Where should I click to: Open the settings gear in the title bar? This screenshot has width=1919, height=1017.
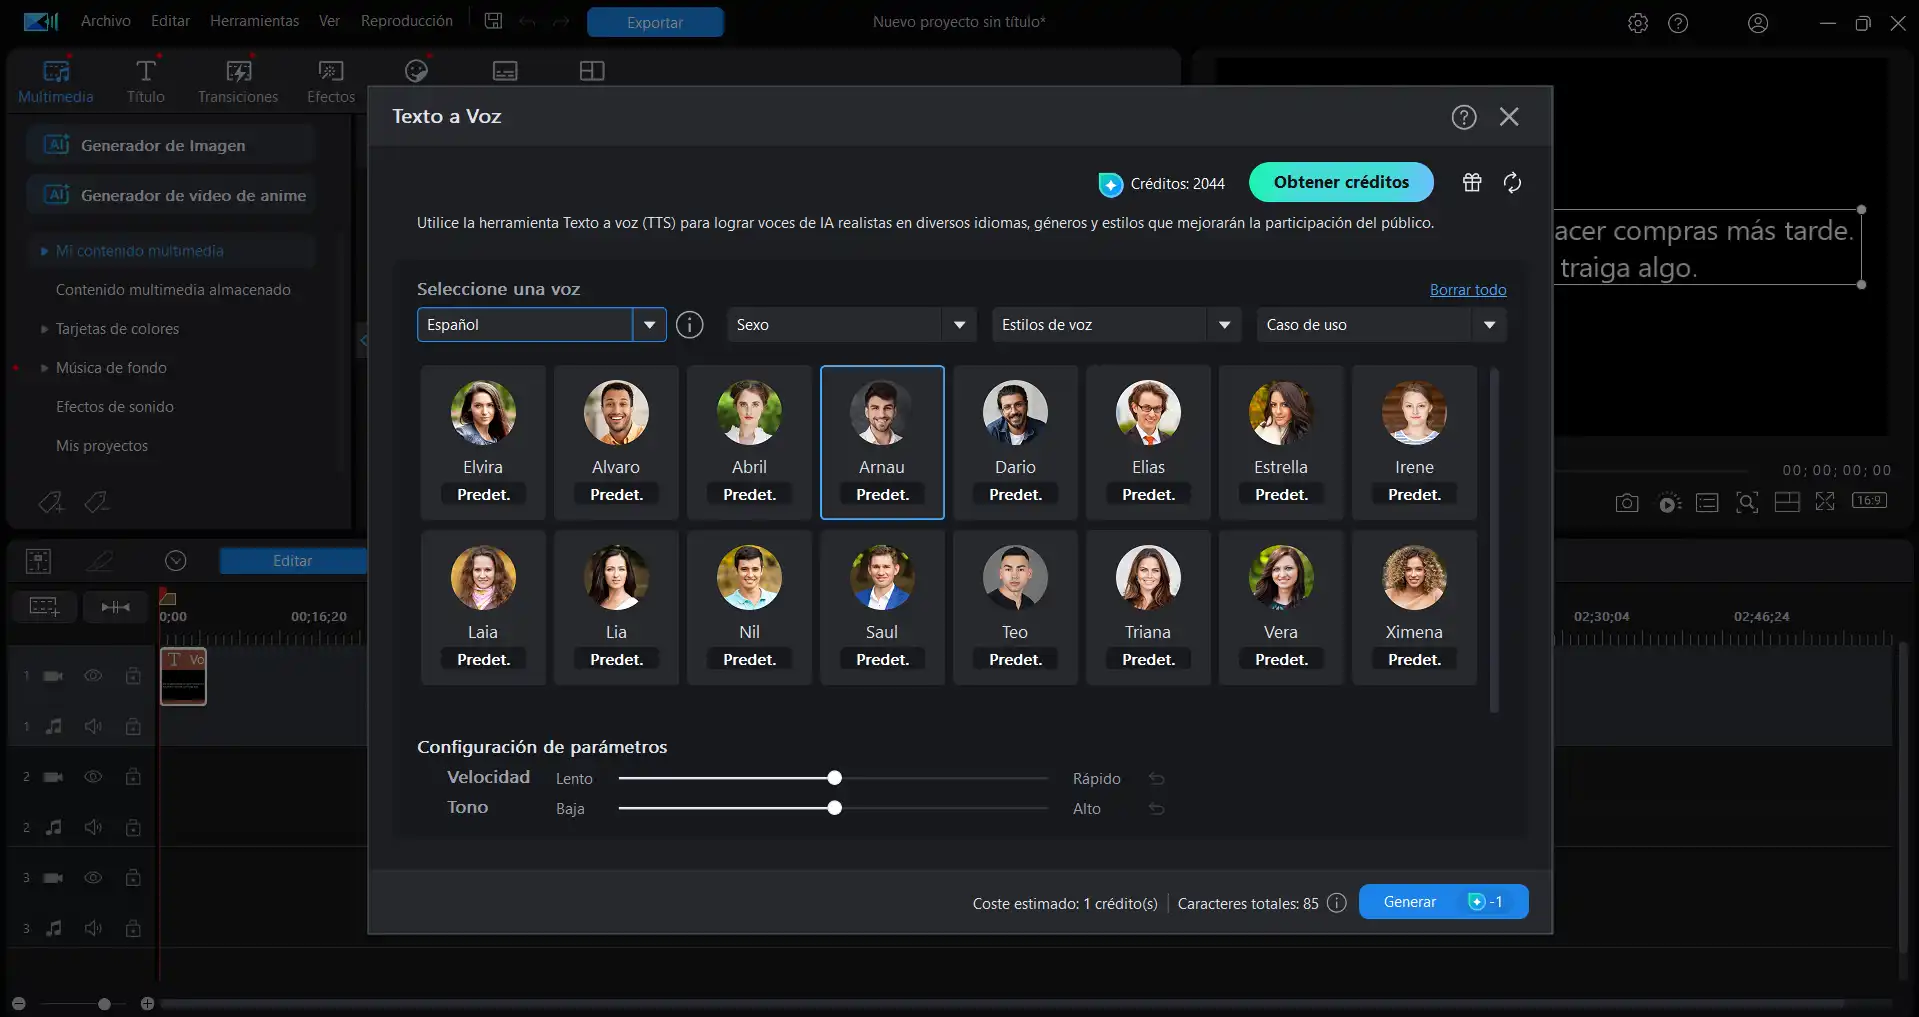pyautogui.click(x=1638, y=23)
